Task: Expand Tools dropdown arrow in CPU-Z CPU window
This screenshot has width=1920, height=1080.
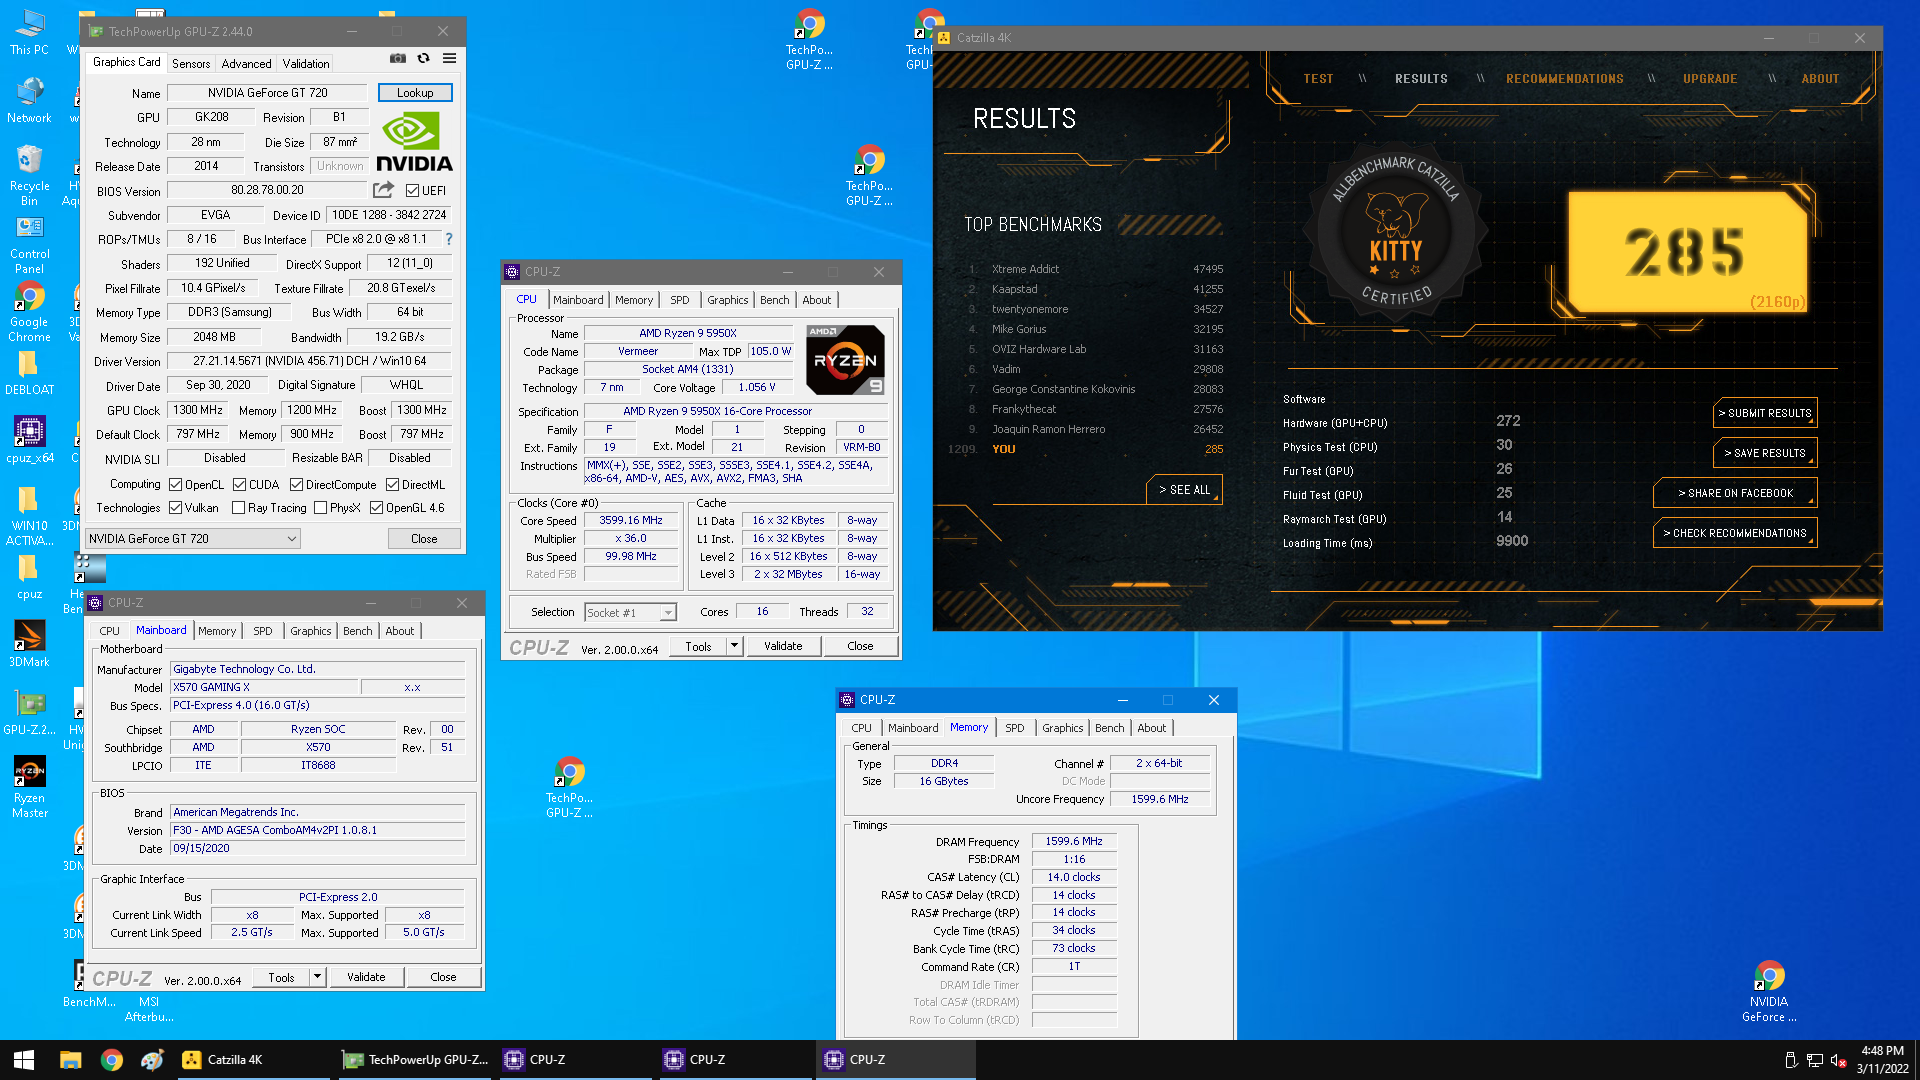Action: (734, 646)
